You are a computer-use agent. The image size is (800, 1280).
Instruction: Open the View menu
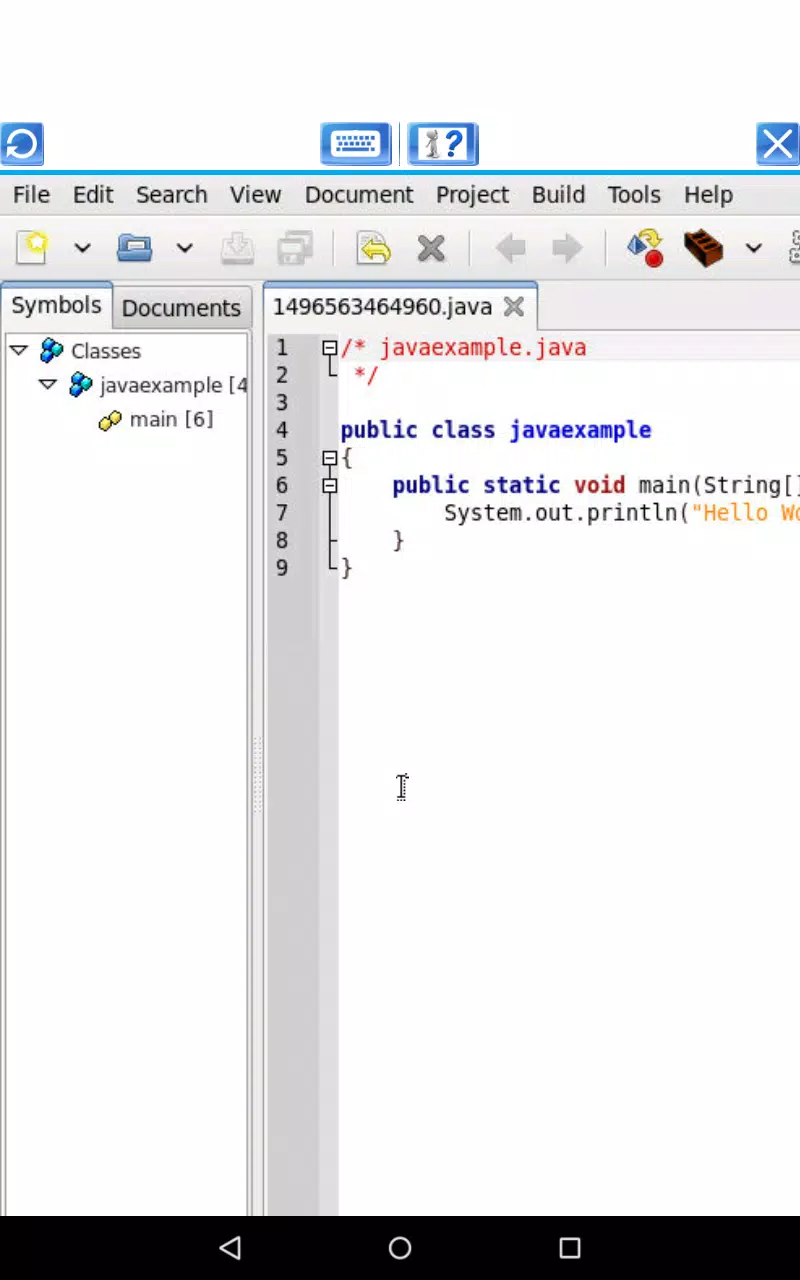point(255,195)
